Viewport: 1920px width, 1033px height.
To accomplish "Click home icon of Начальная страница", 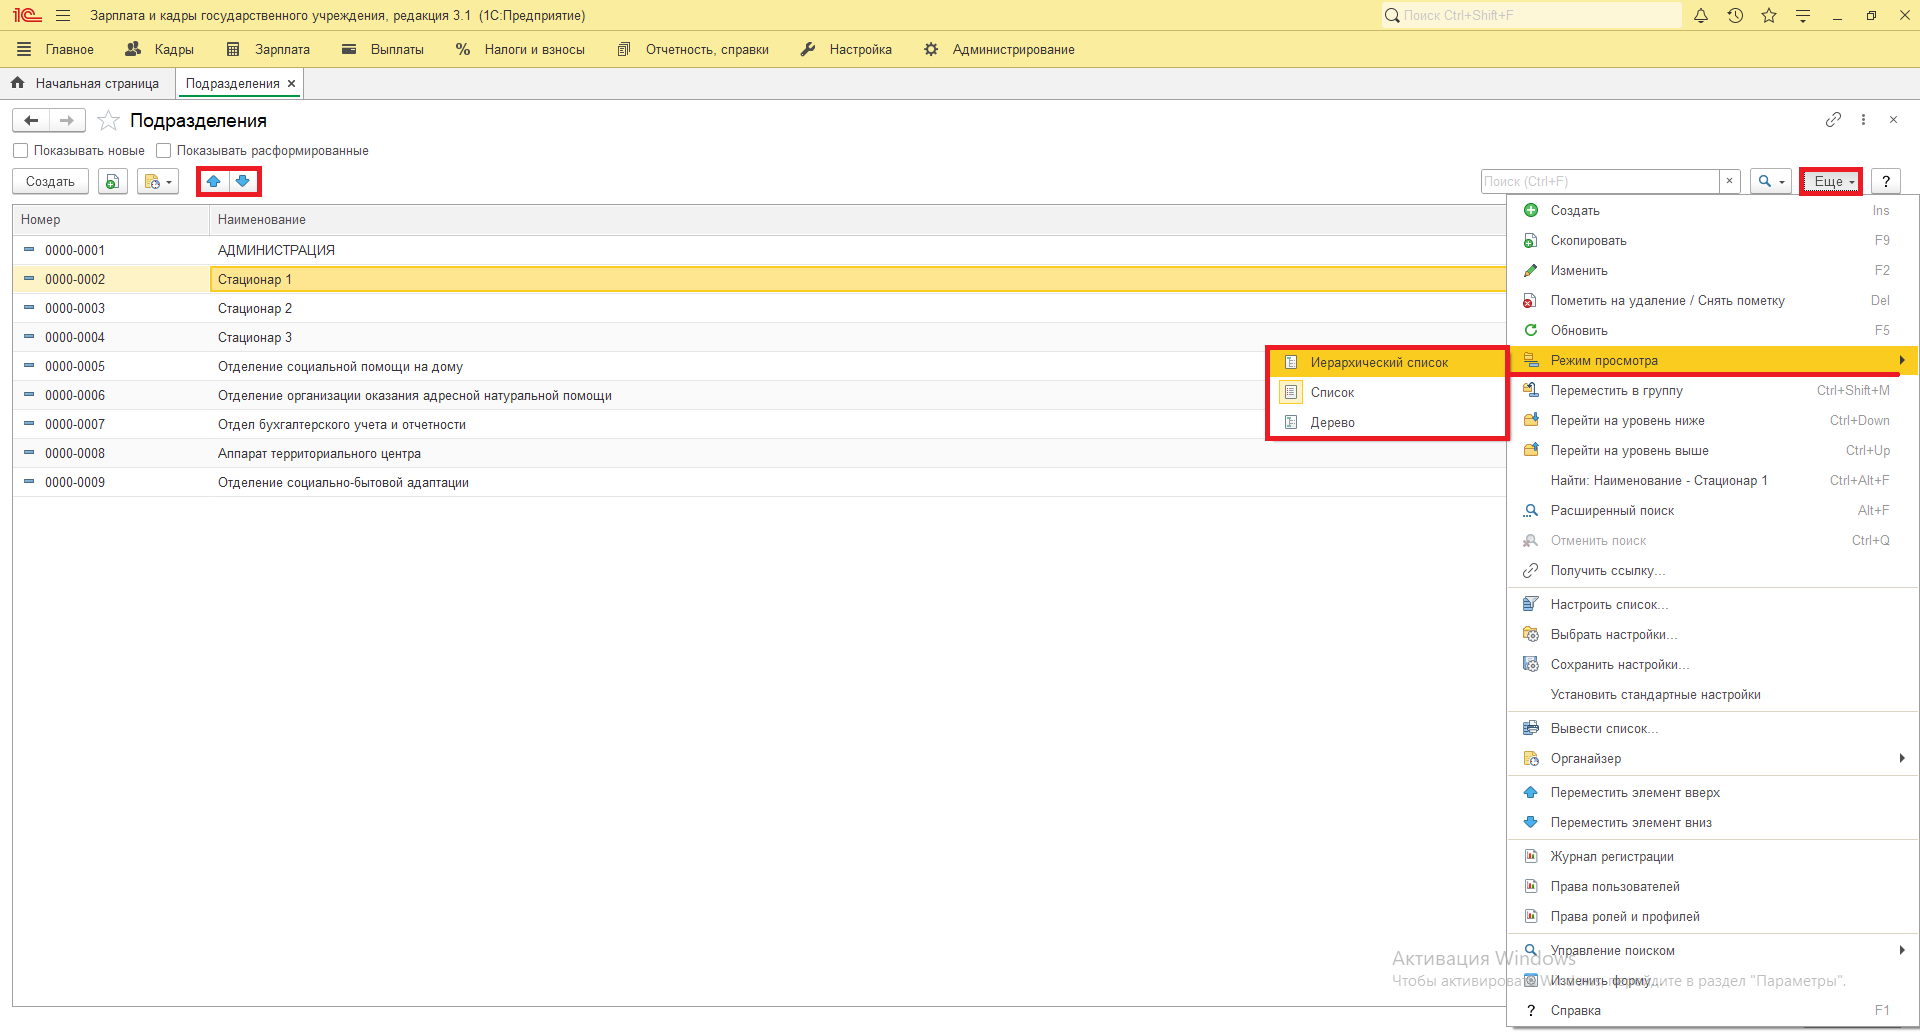I will 18,83.
